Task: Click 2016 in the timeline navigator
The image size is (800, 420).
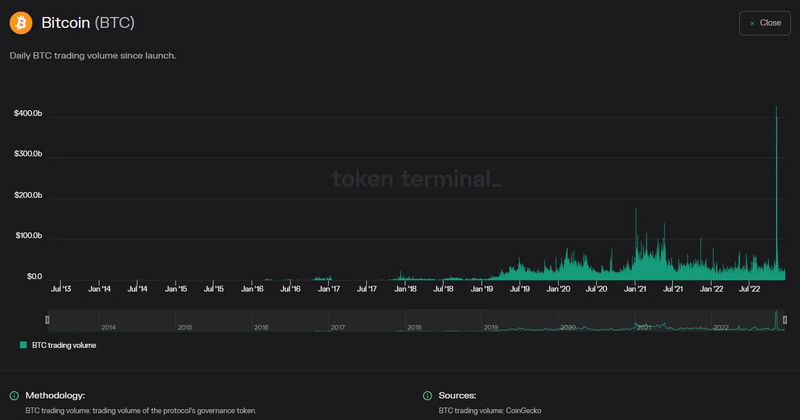Action: (261, 327)
